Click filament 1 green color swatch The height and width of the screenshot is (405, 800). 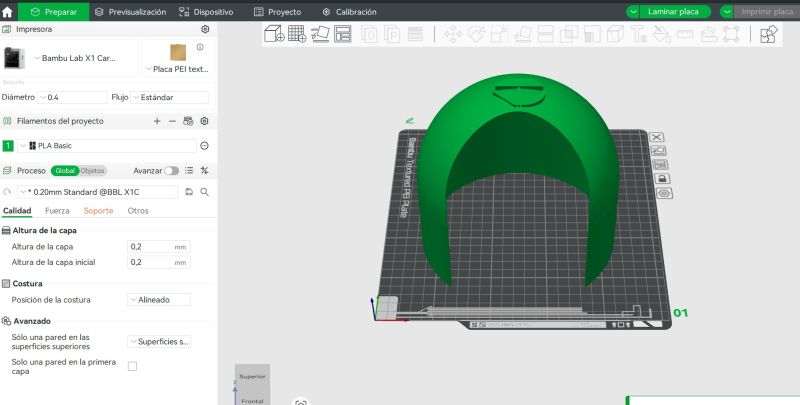point(8,146)
